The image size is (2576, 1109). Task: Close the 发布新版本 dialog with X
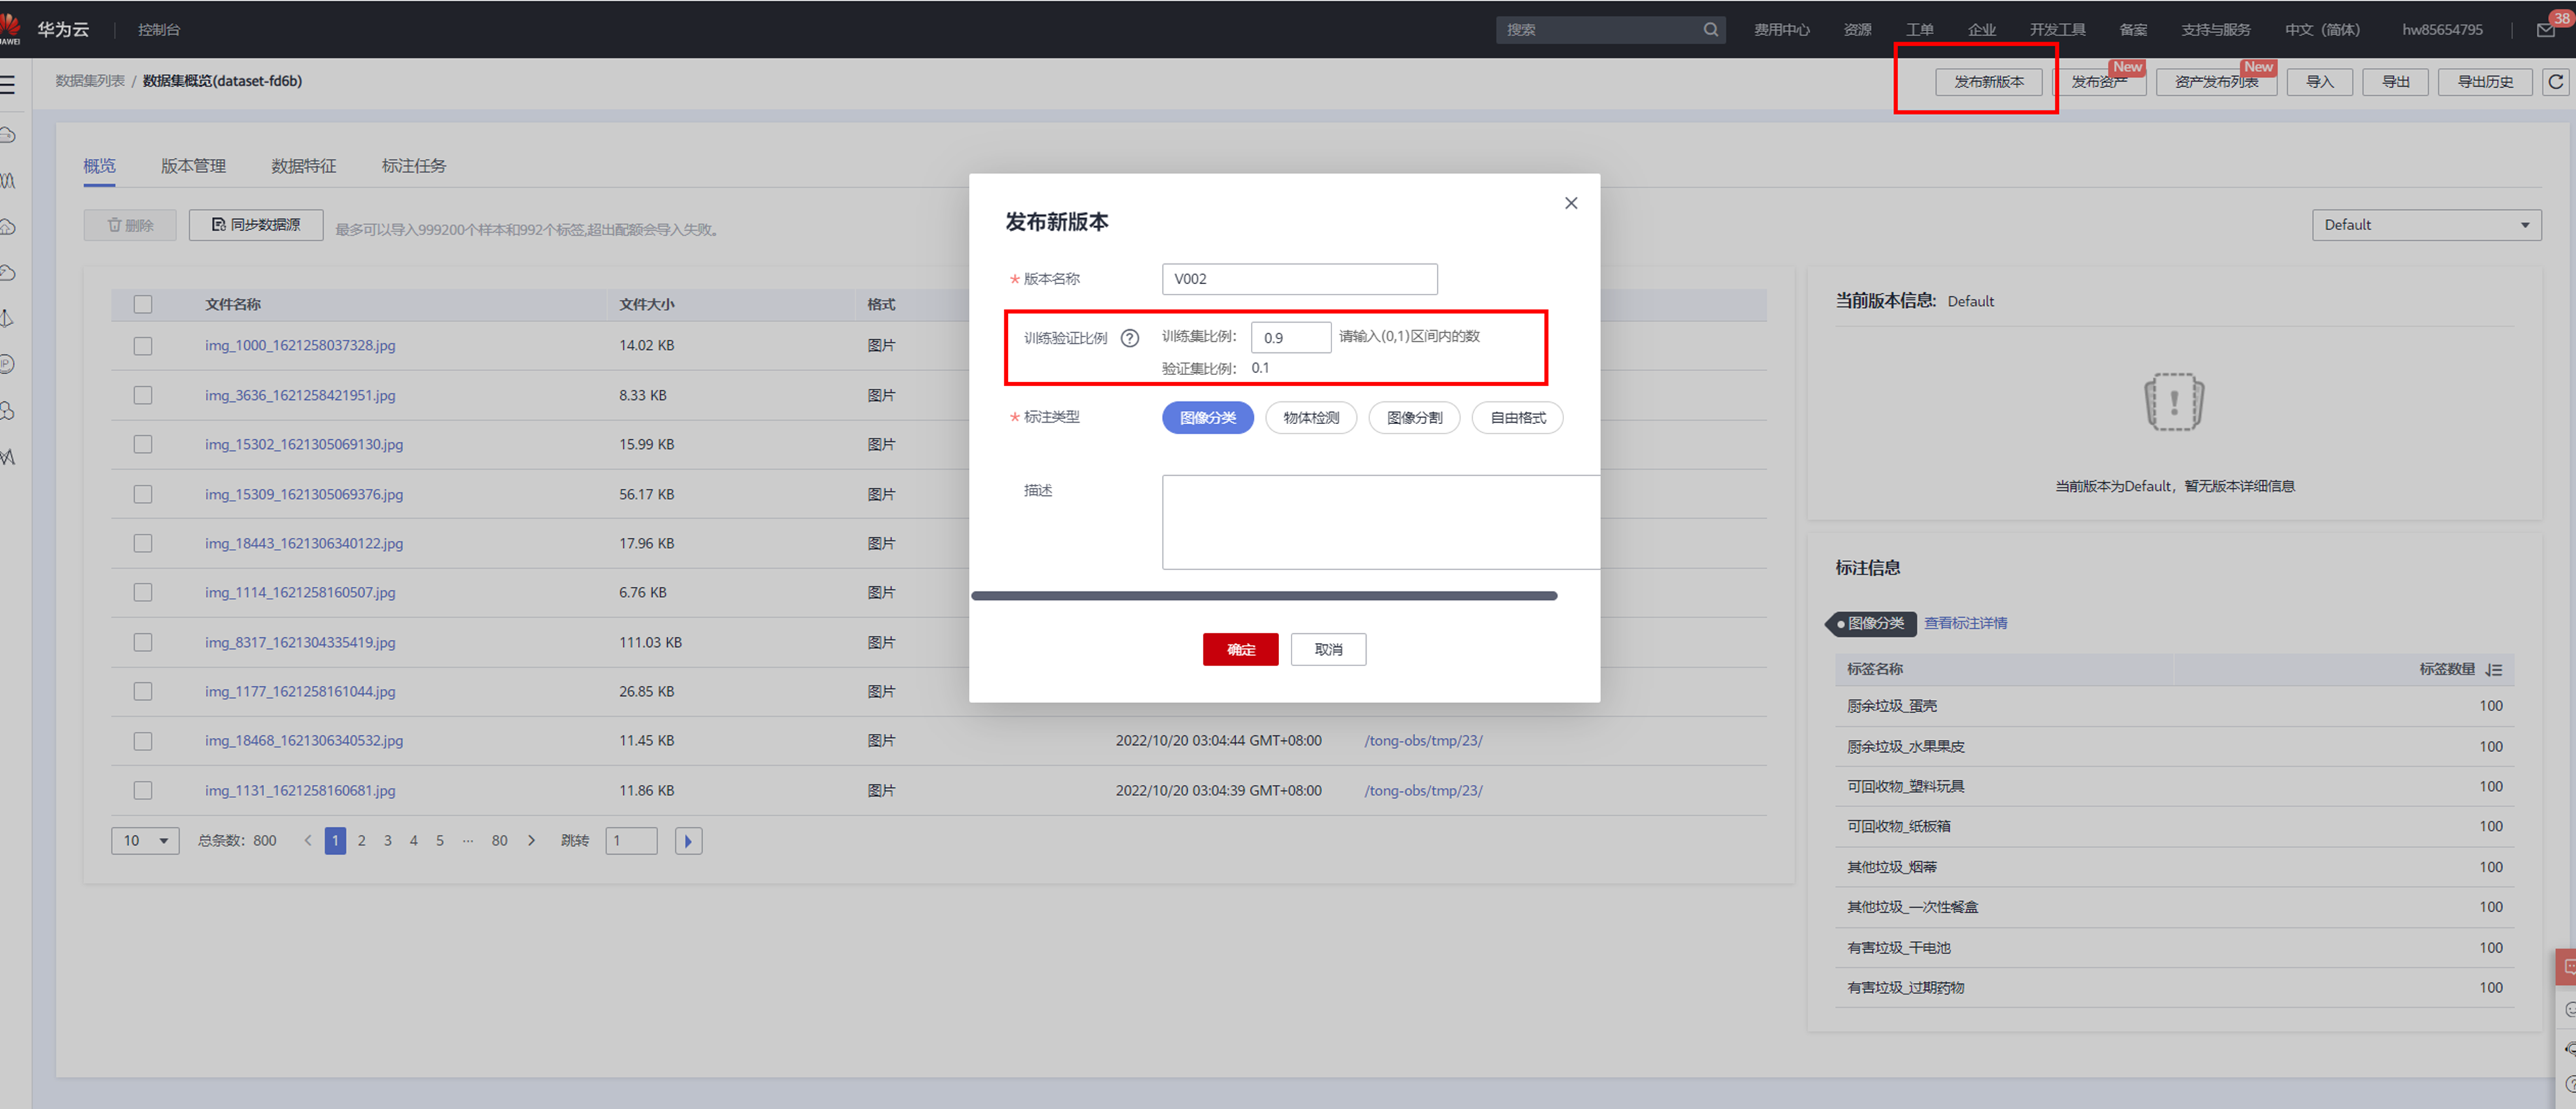(x=1571, y=203)
